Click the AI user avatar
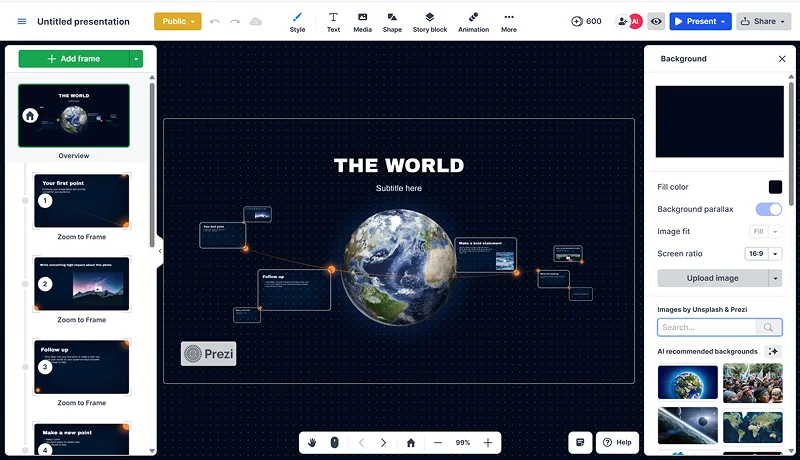The height and width of the screenshot is (460, 800). point(635,21)
